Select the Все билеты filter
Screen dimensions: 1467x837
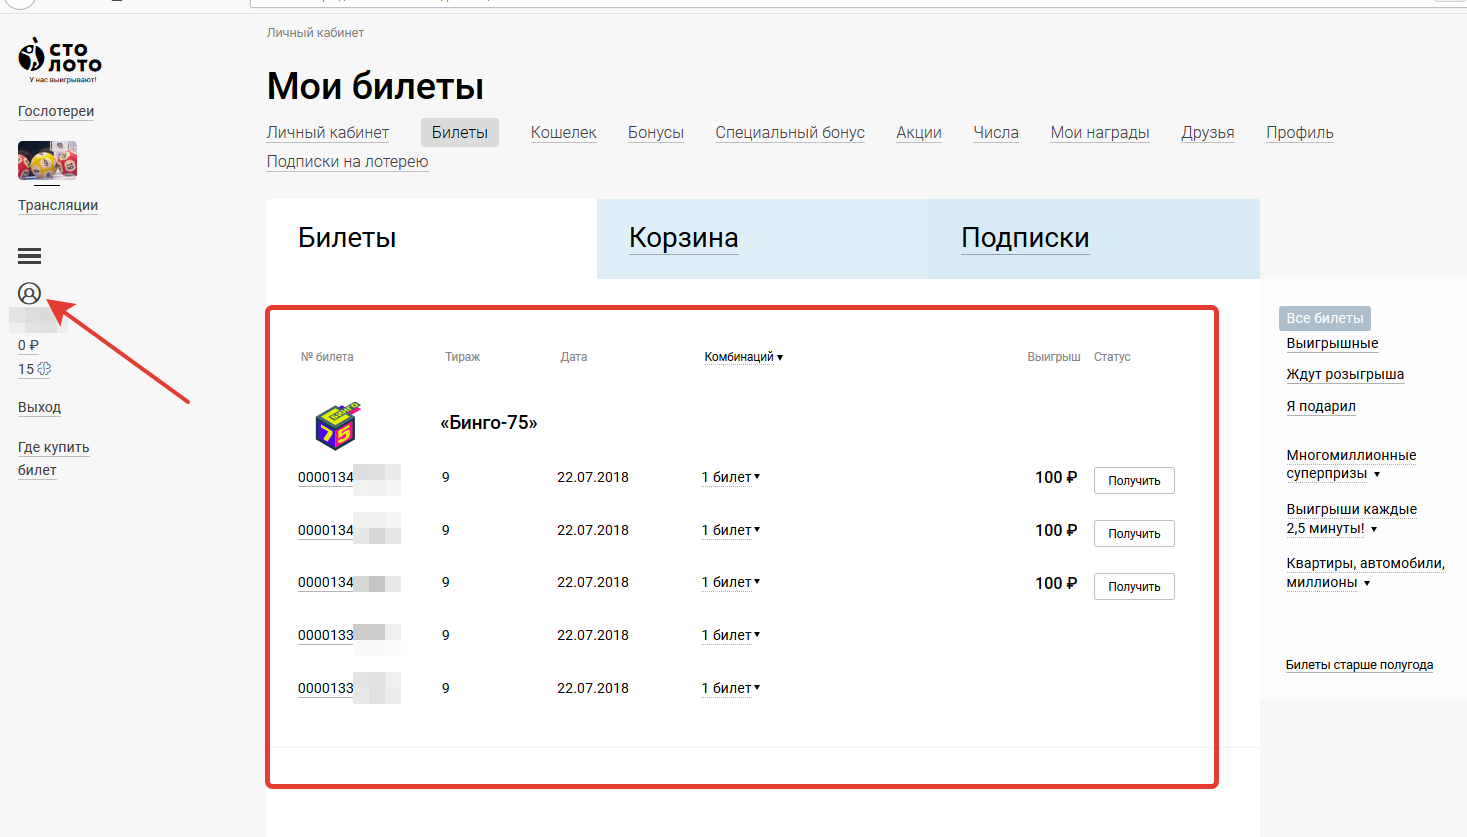1325,318
